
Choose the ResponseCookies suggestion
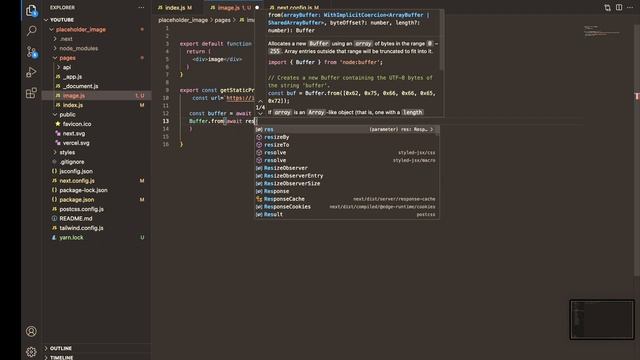(x=347, y=207)
